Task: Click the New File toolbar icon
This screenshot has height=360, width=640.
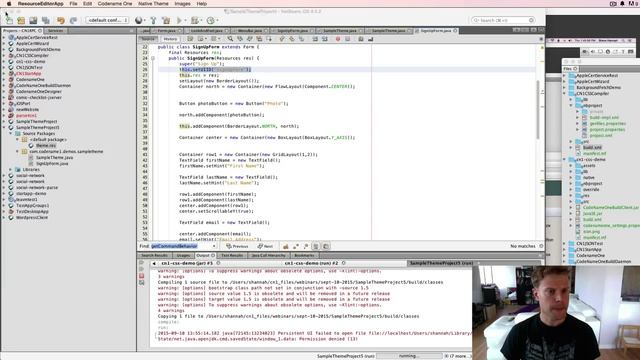Action: 9,20
